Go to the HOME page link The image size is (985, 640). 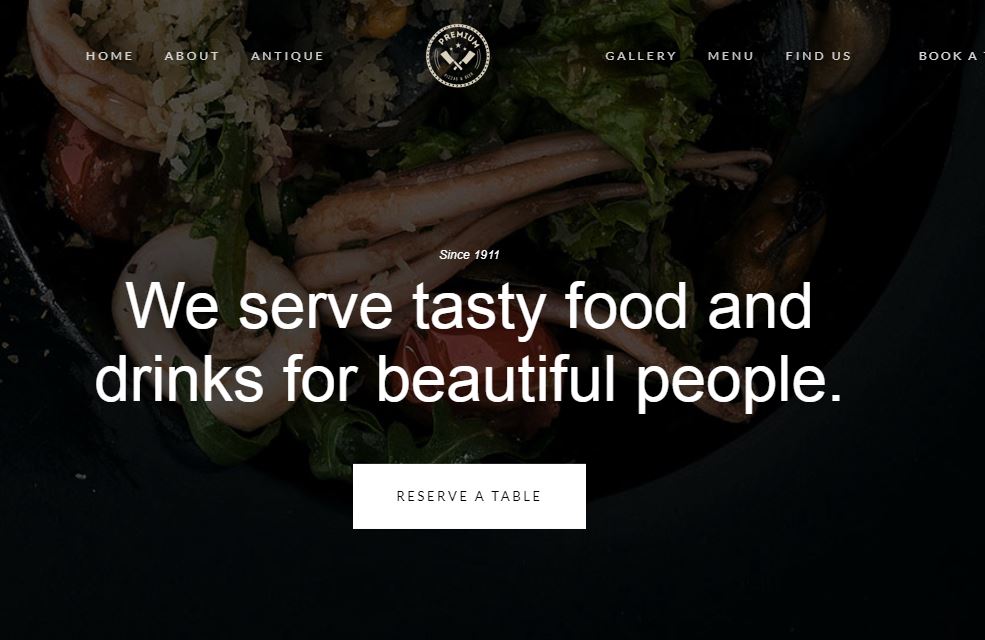110,56
